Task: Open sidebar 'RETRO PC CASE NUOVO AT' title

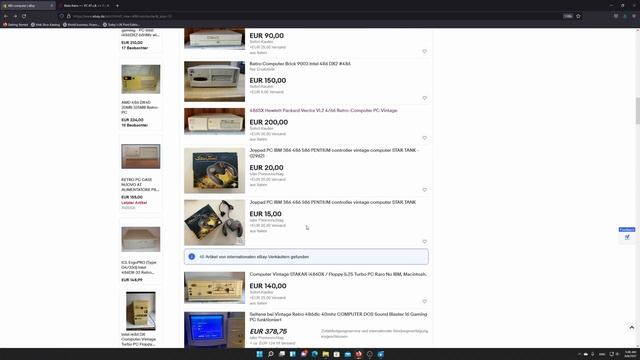Action: click(x=140, y=184)
